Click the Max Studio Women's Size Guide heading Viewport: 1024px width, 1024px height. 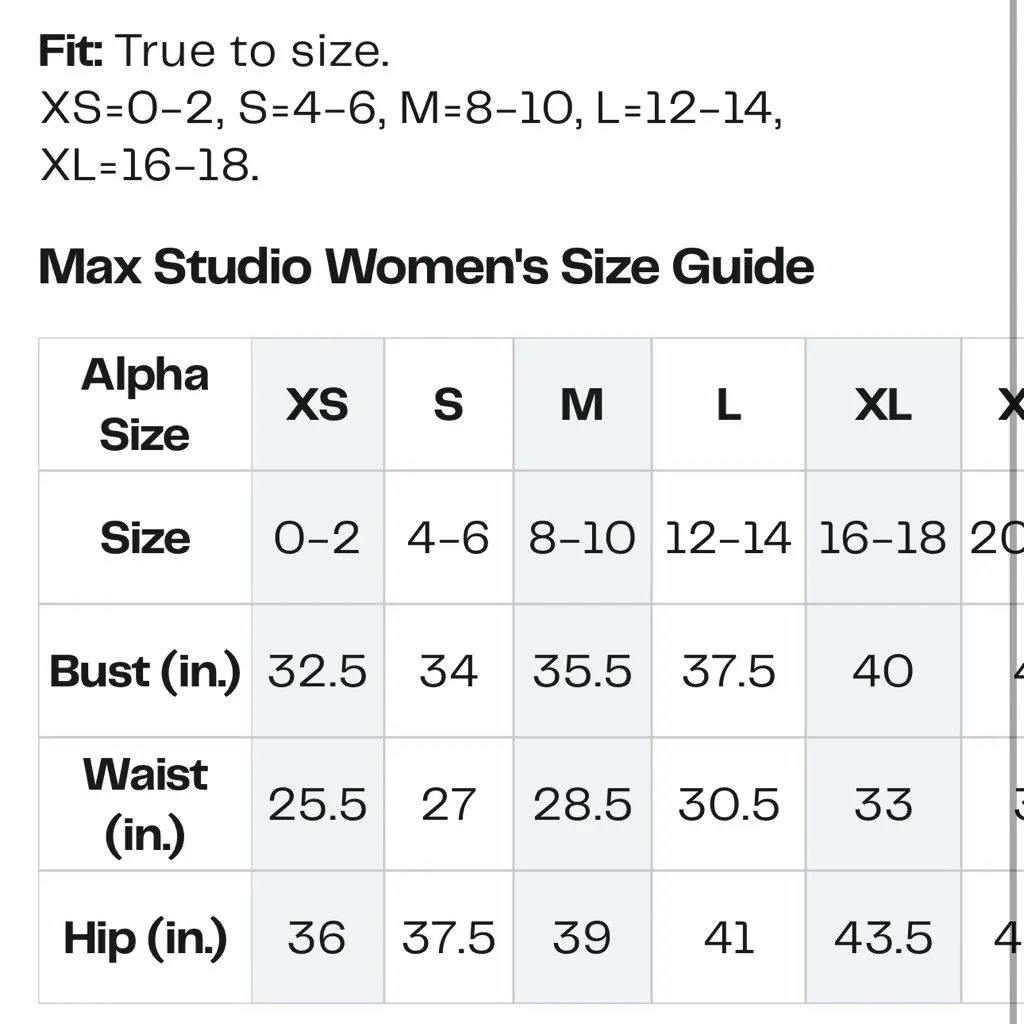coord(426,267)
